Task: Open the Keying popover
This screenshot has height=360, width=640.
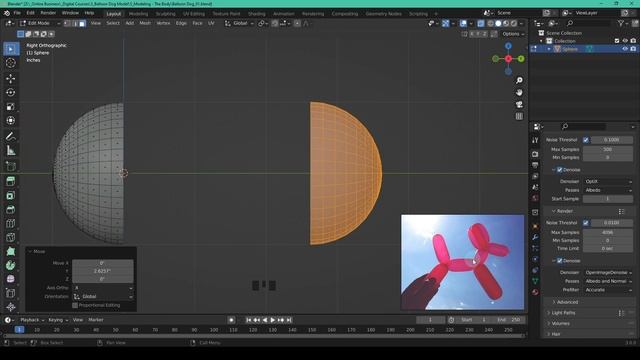Action: tap(58, 320)
